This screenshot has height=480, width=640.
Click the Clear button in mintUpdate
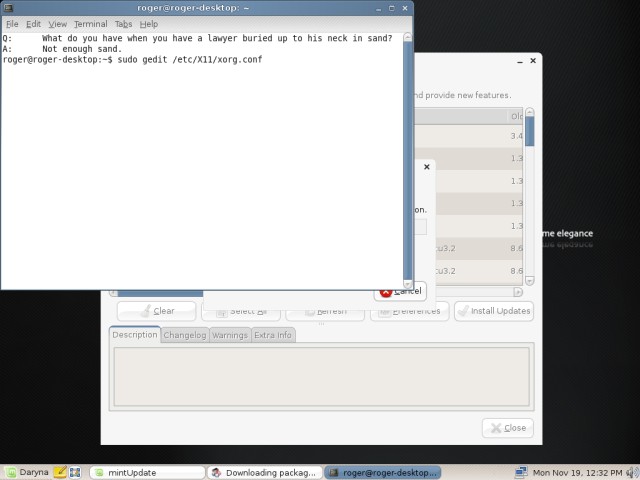[x=156, y=311]
